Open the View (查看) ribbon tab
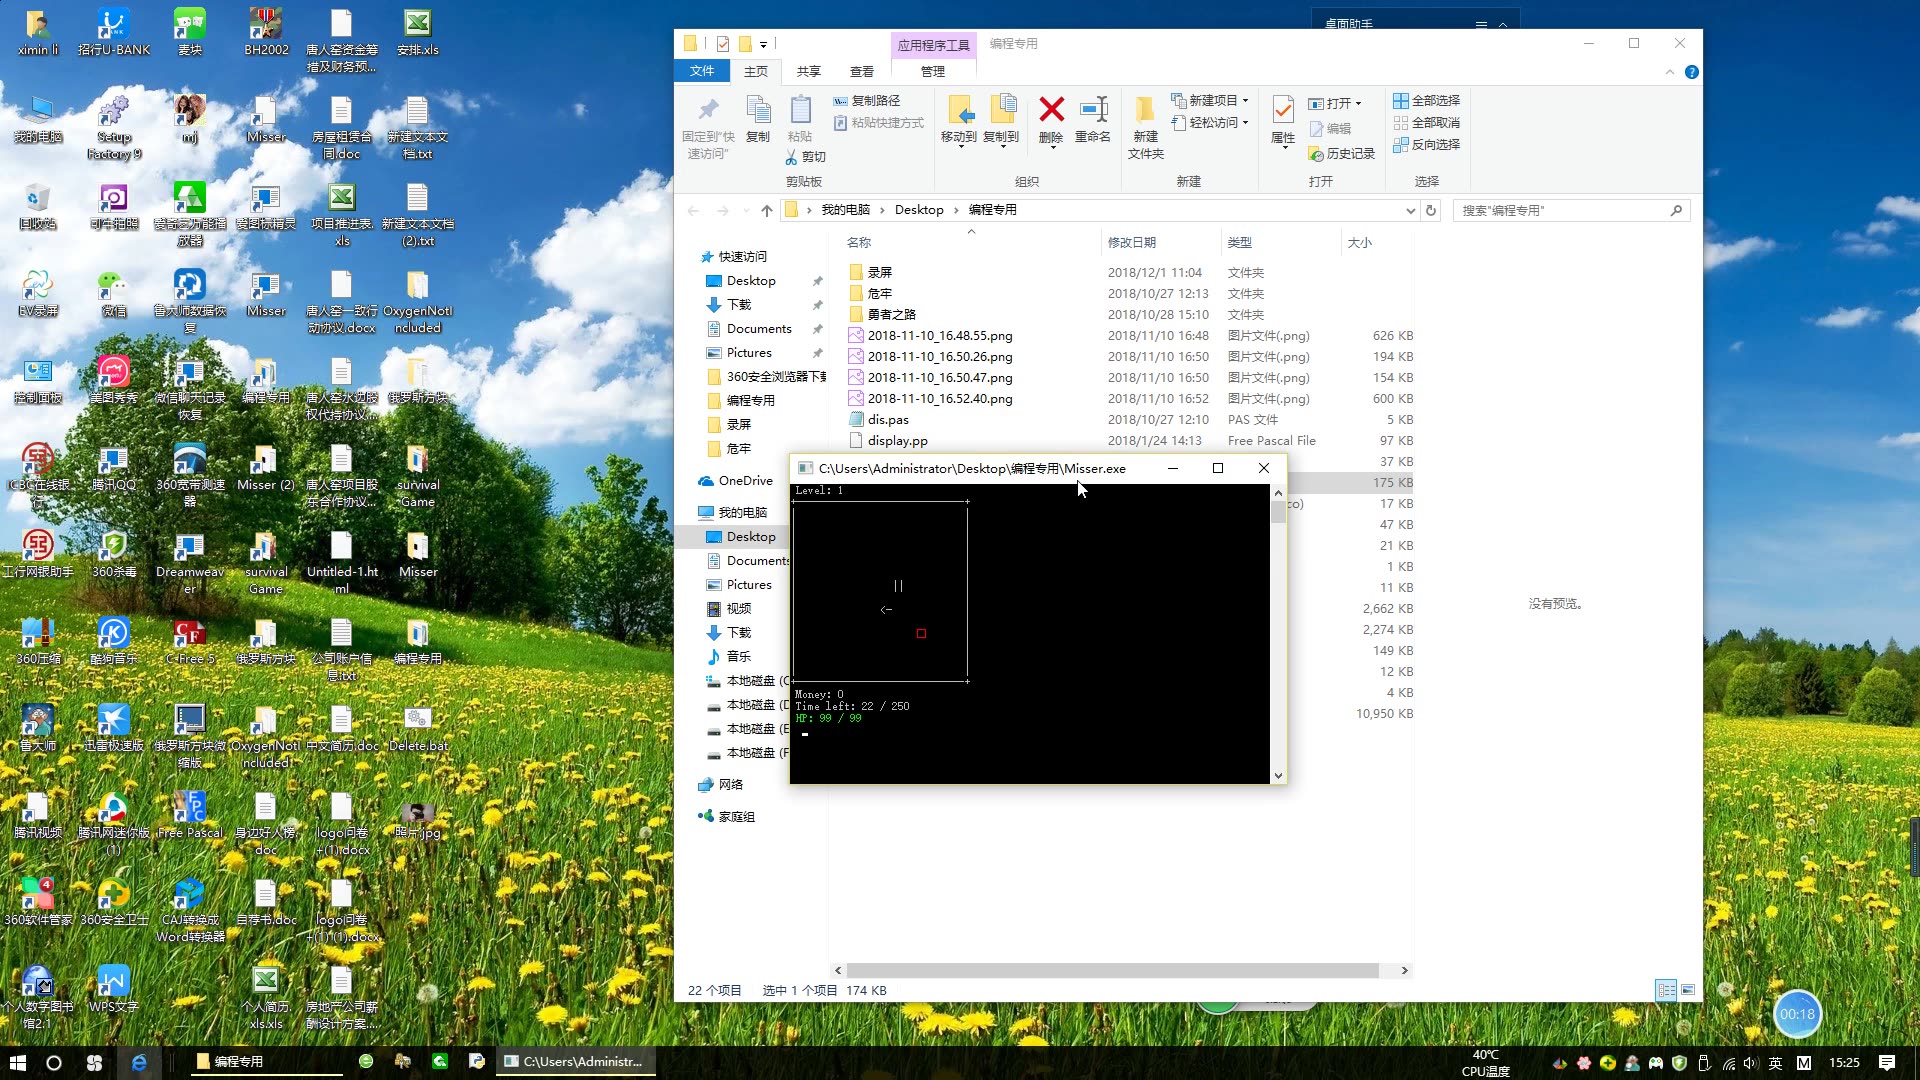The width and height of the screenshot is (1920, 1080). (861, 71)
